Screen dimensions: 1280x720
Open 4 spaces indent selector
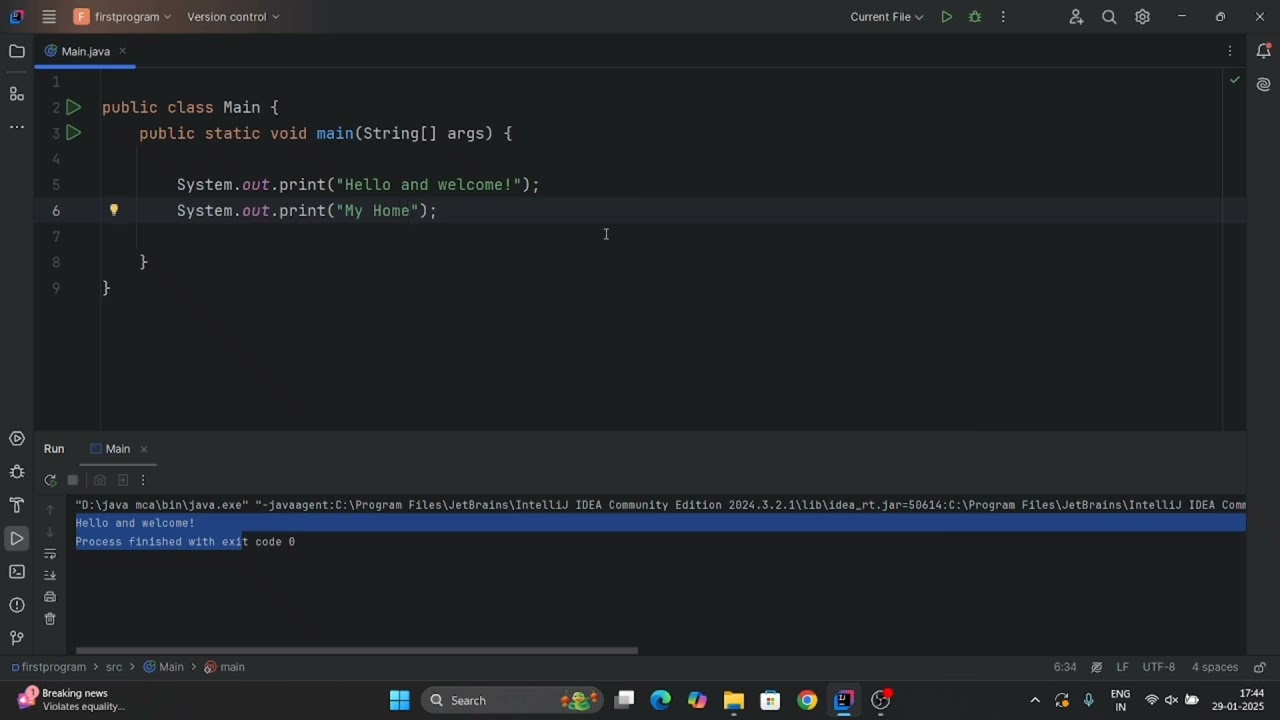(x=1214, y=667)
